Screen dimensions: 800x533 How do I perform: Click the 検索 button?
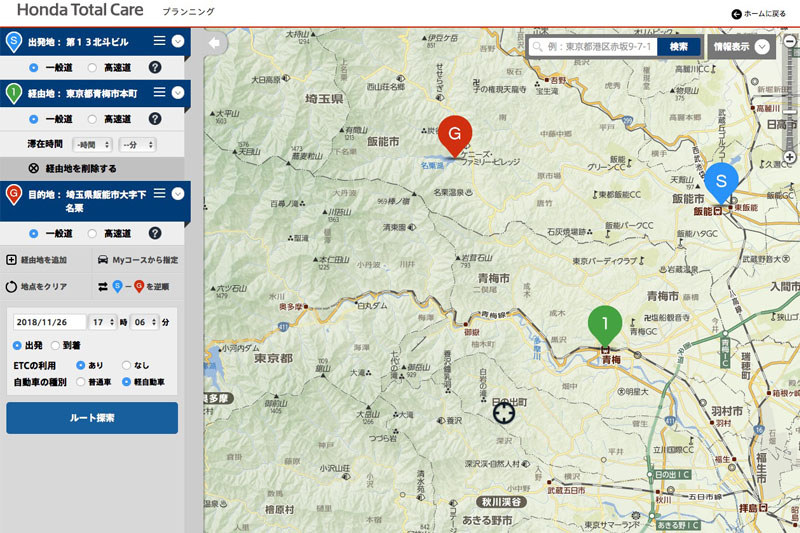coord(679,47)
